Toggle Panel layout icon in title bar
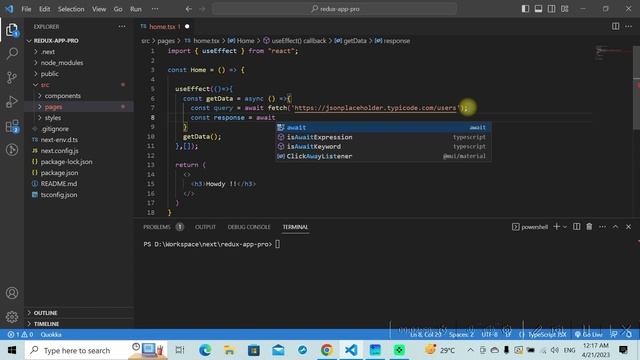Viewport: 640px width, 360px height. (538, 9)
